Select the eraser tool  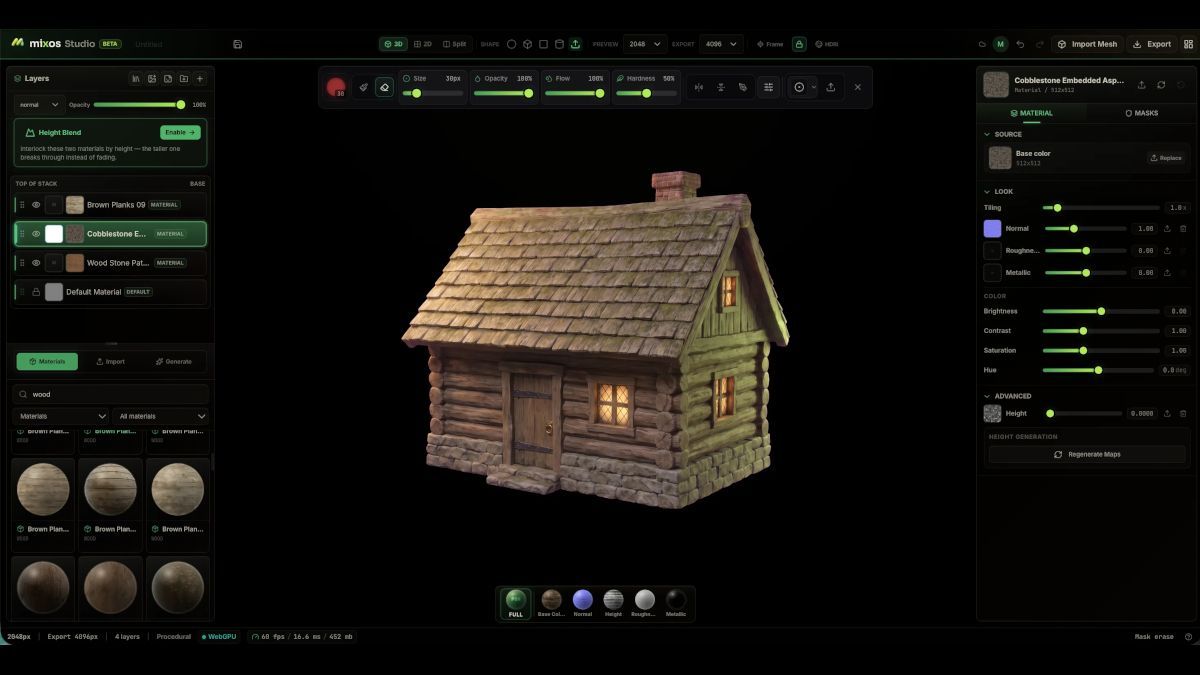384,87
